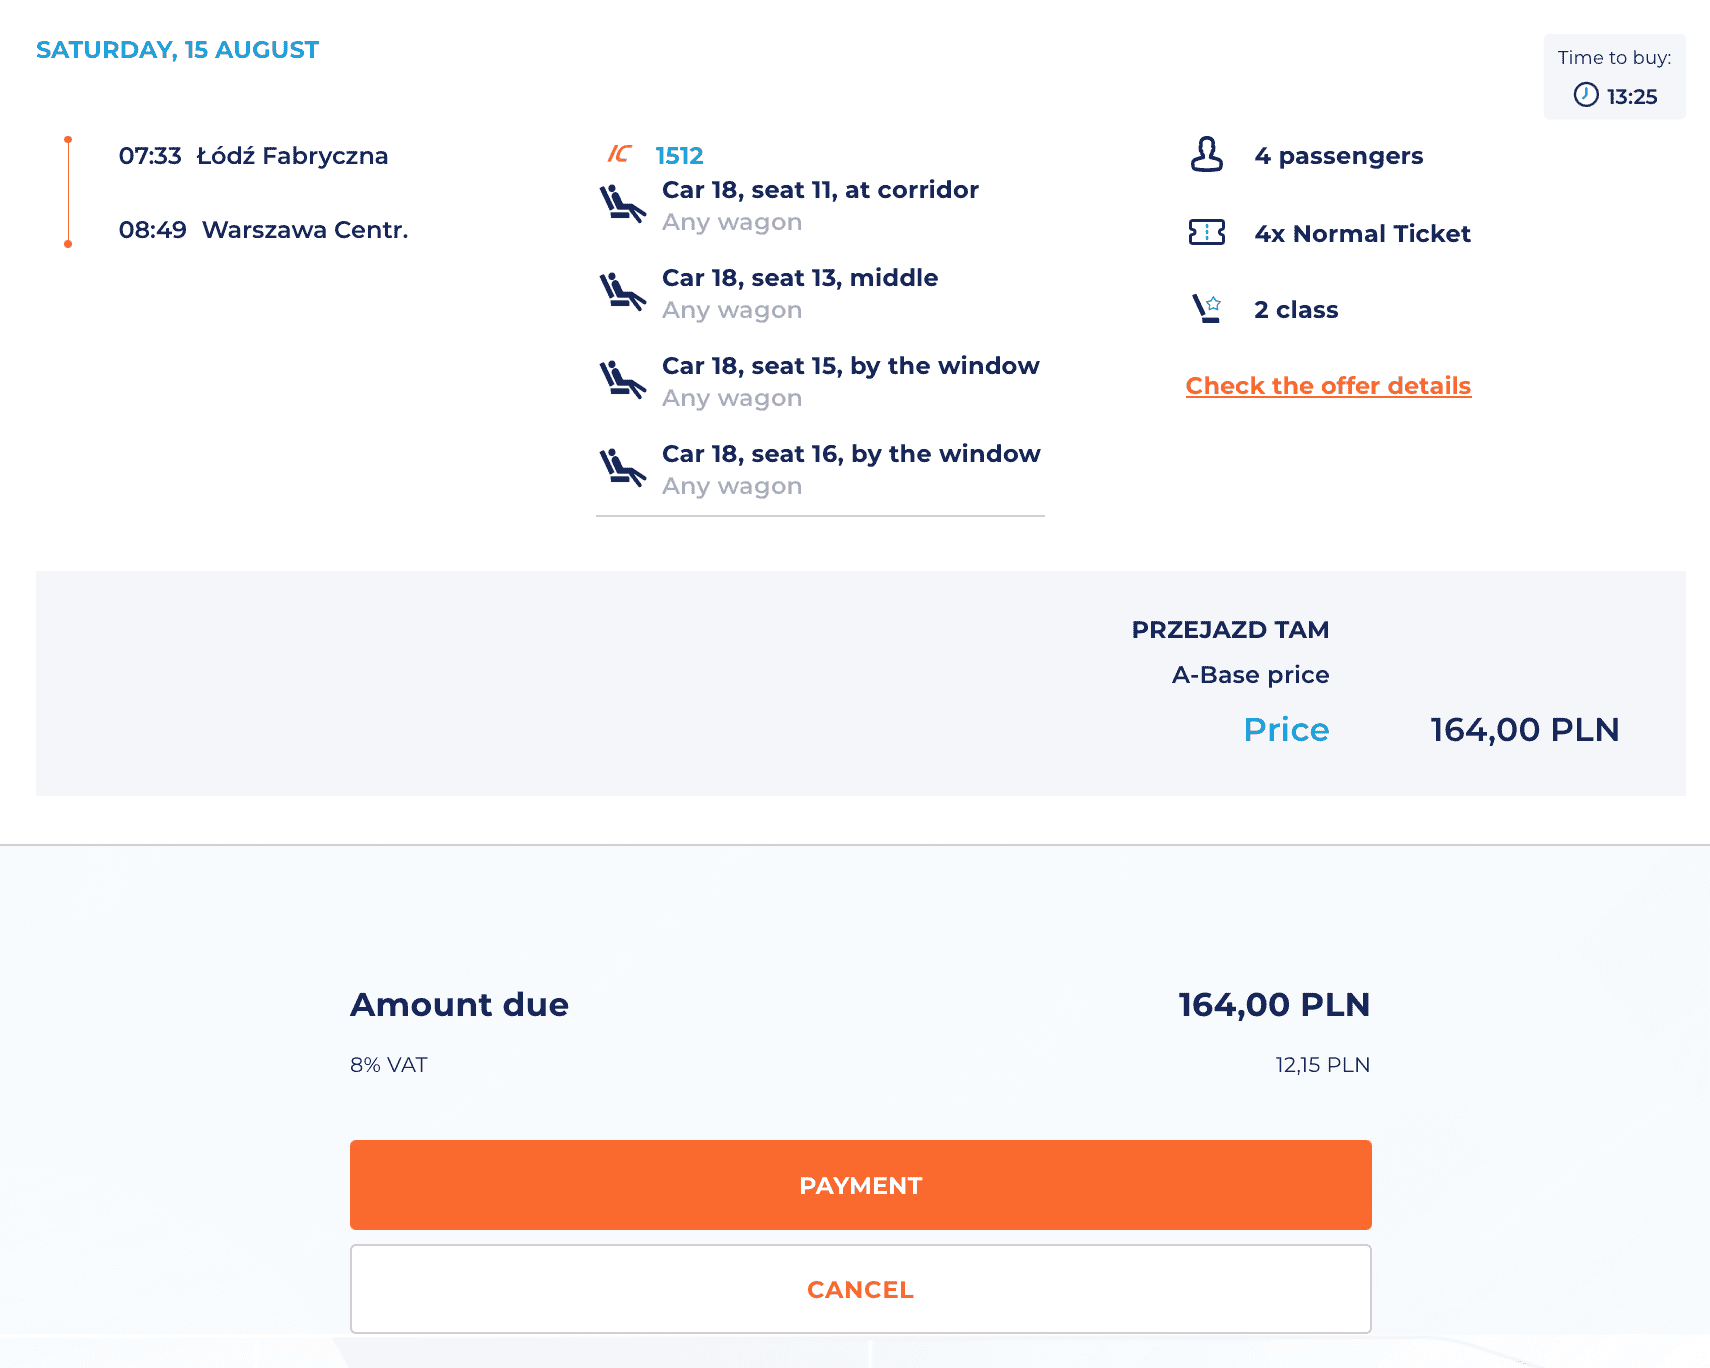Click the Saturday, 15 August date heading
This screenshot has width=1710, height=1368.
coord(177,50)
